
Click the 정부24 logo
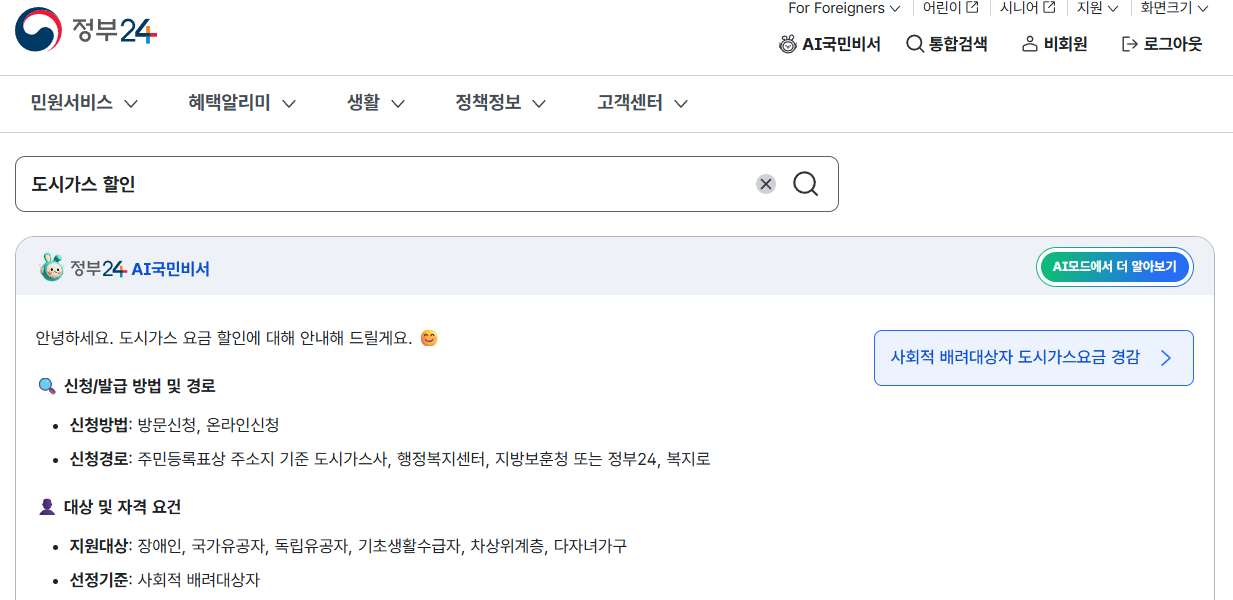point(85,29)
